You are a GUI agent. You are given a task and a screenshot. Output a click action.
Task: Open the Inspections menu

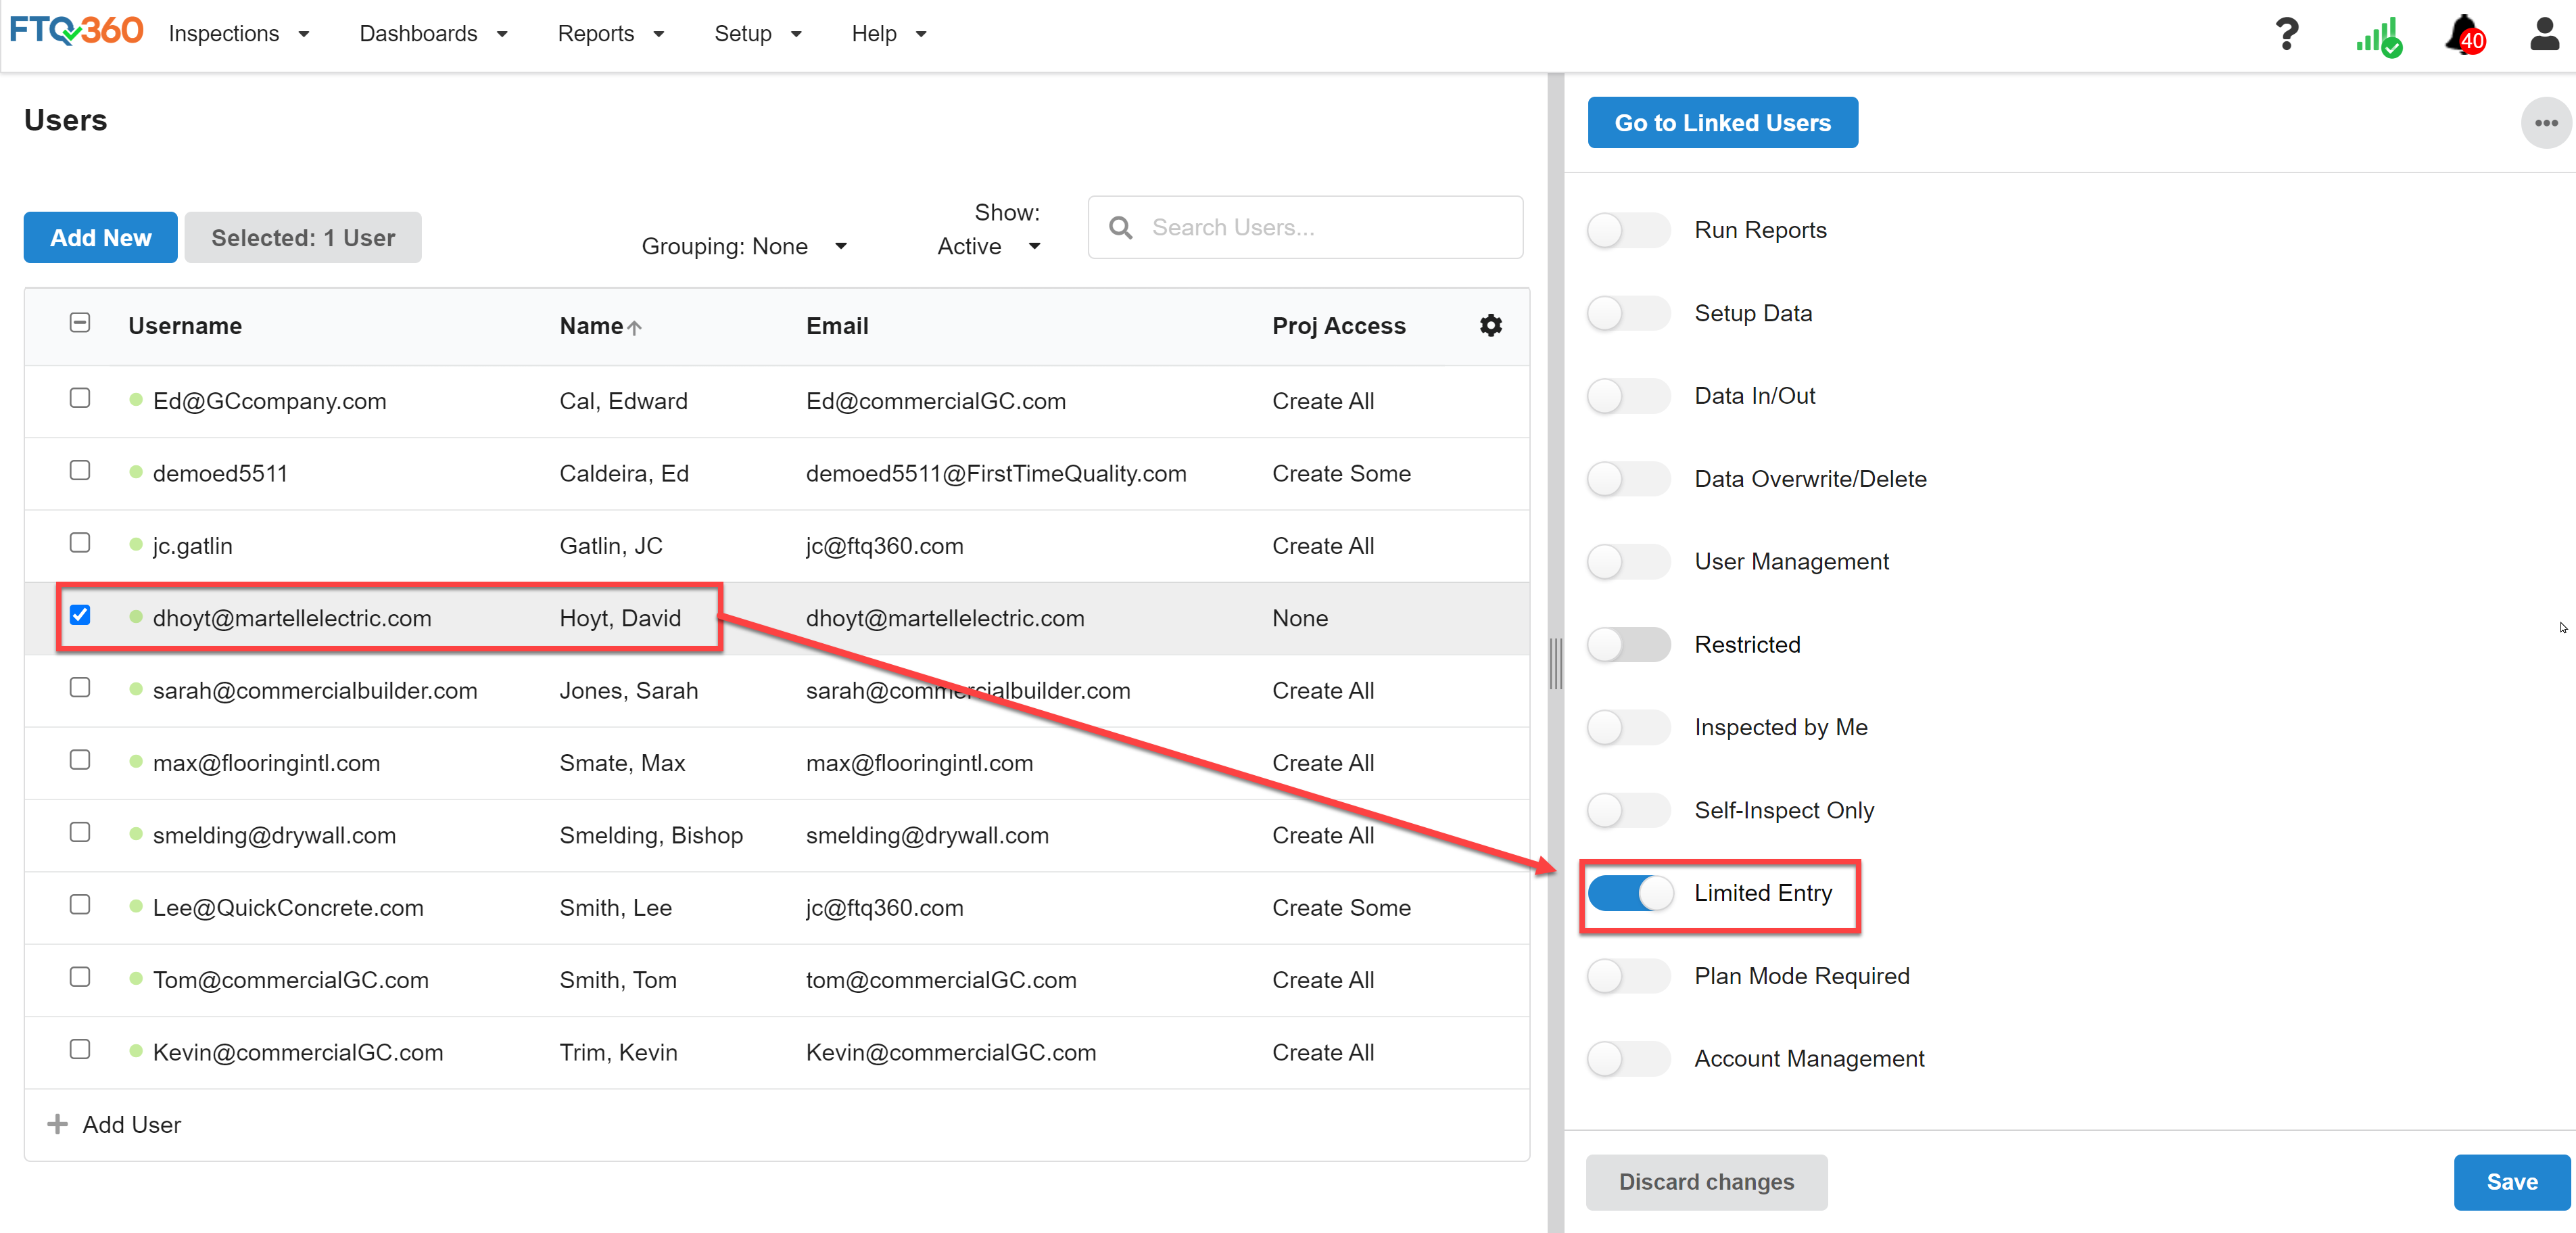(x=239, y=34)
